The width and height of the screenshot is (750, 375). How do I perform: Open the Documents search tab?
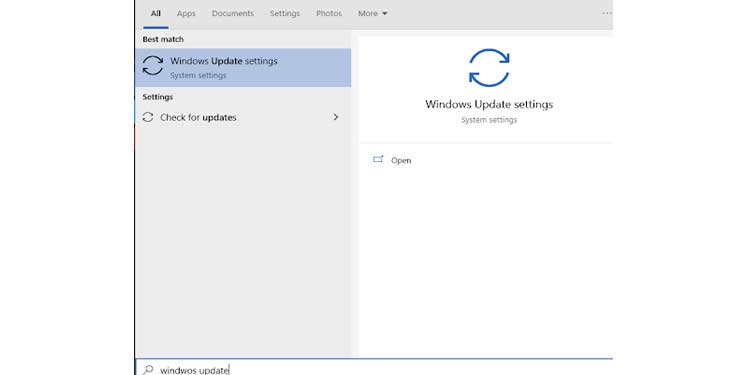point(233,13)
